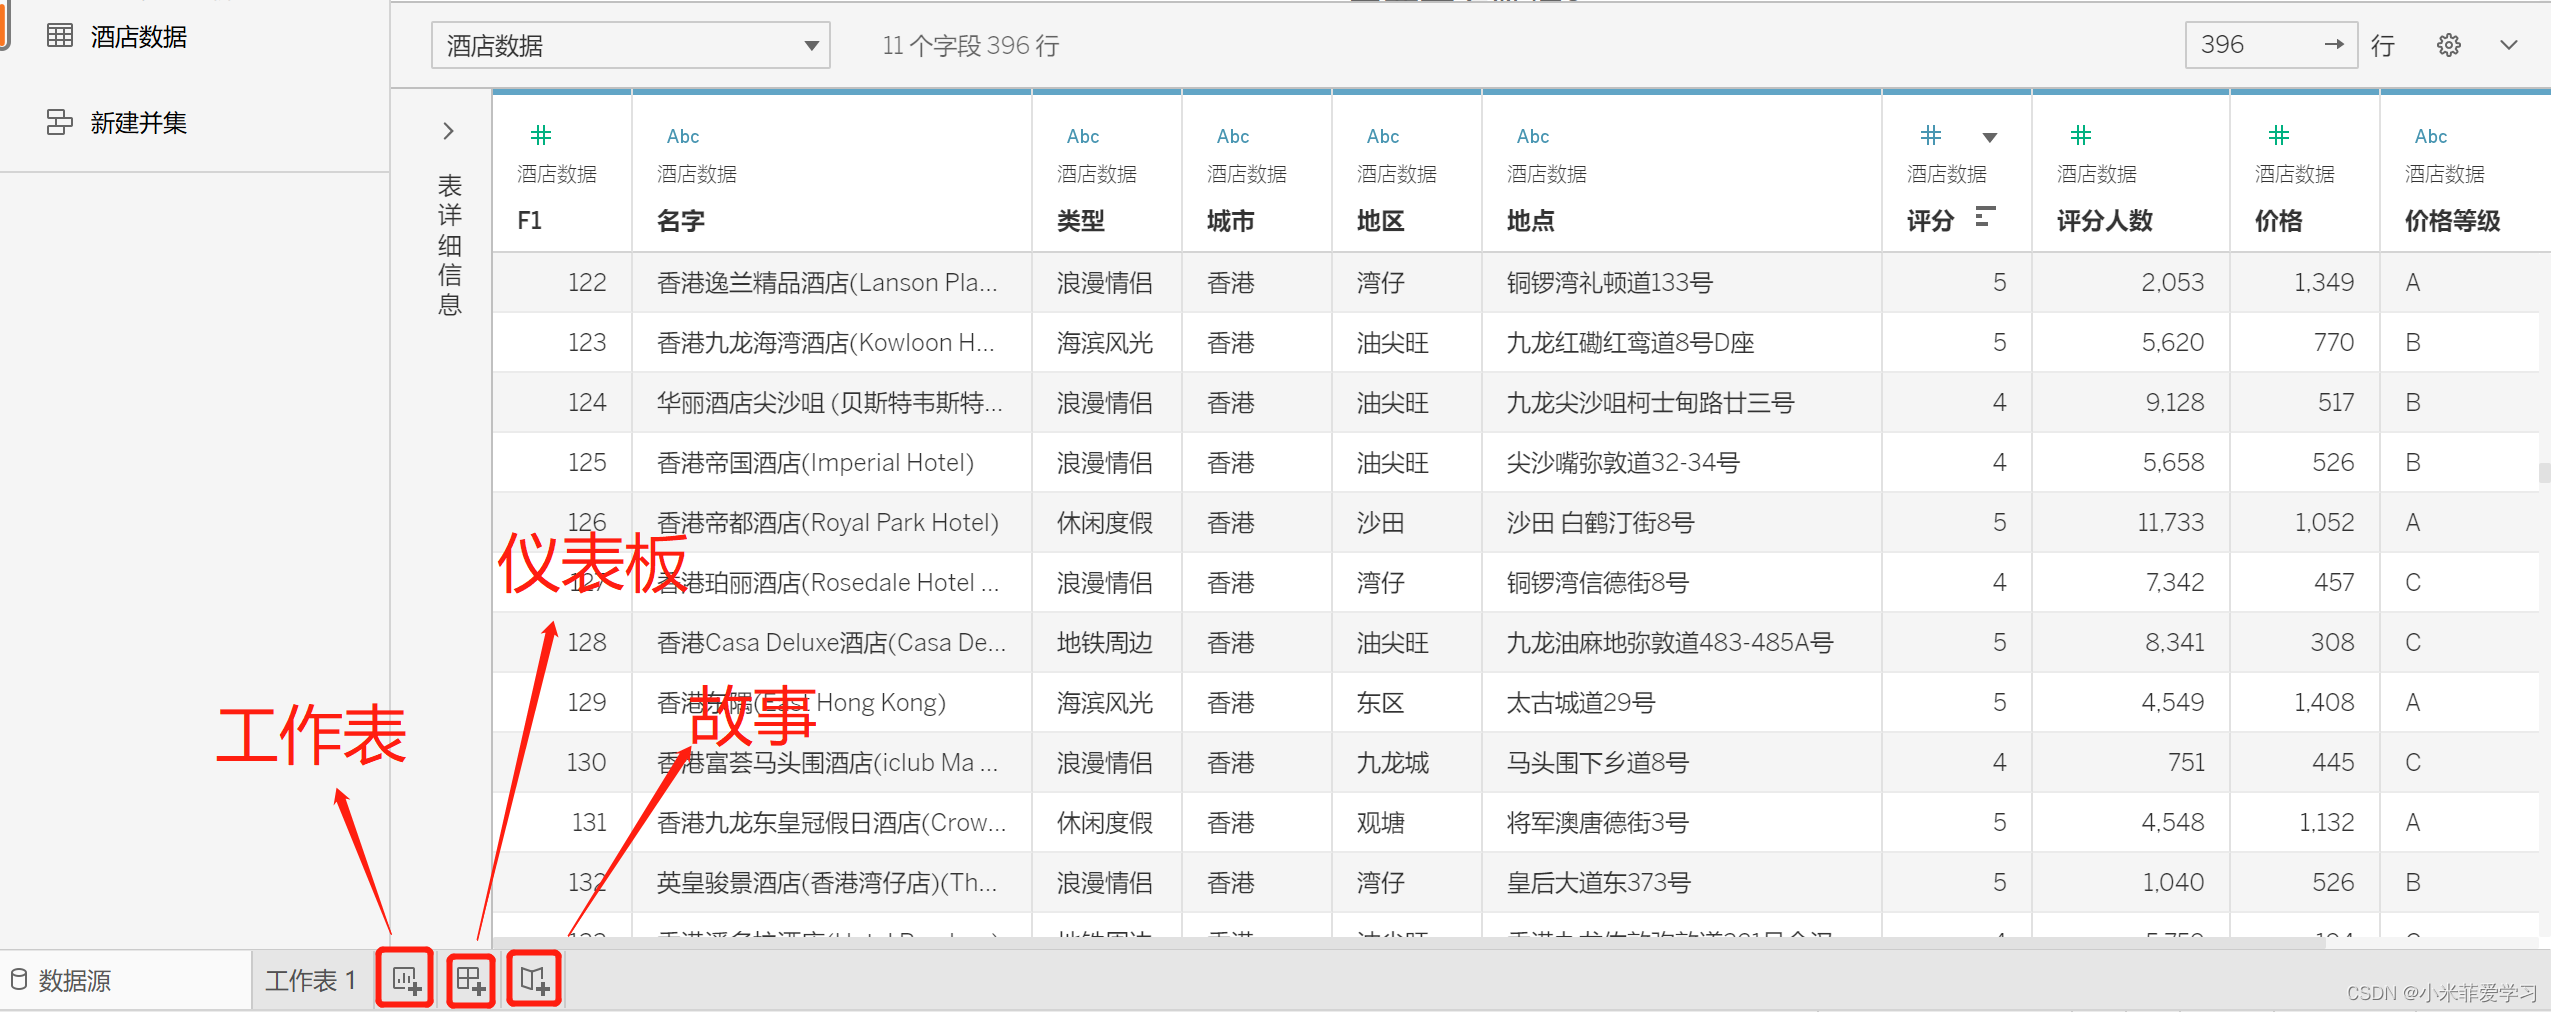Screen dimensions: 2551x1012
Task: Open the 评分 column dropdown arrow
Action: [x=1990, y=137]
